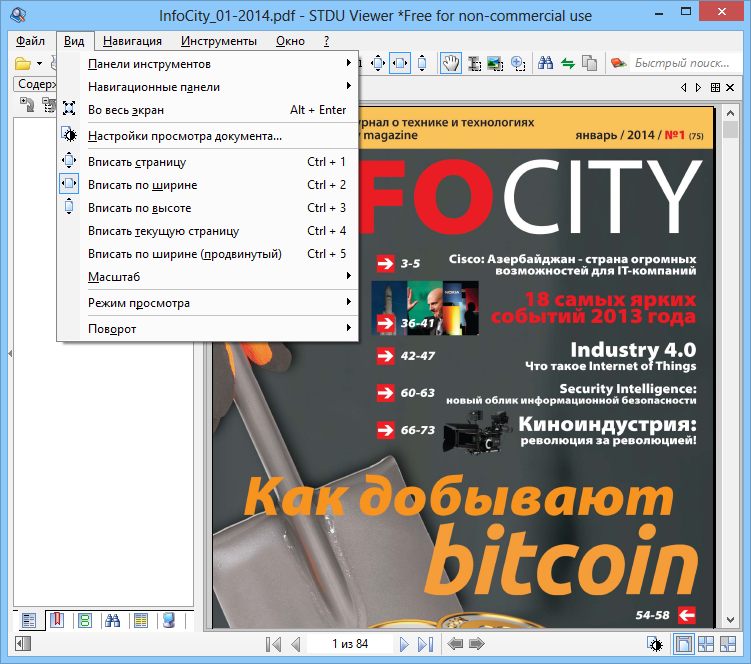Image resolution: width=751 pixels, height=664 pixels.
Task: Open search with binoculars toolbar icon
Action: (545, 63)
